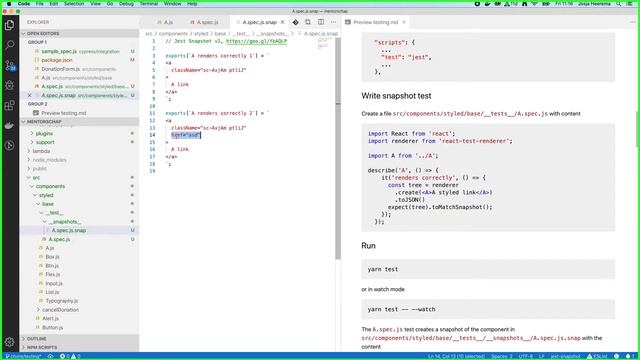
Task: Close the A.spec.js.snap editor tab
Action: (282, 22)
